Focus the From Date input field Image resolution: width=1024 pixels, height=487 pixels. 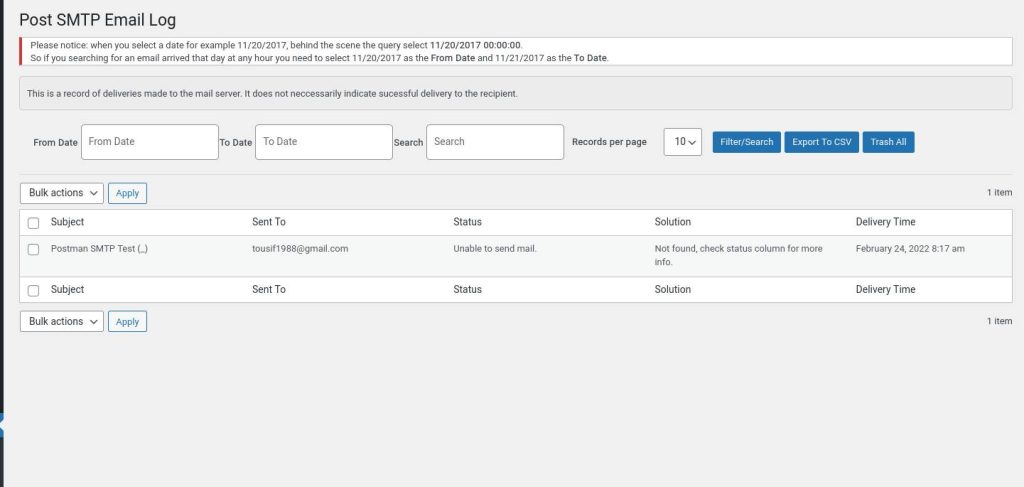150,142
